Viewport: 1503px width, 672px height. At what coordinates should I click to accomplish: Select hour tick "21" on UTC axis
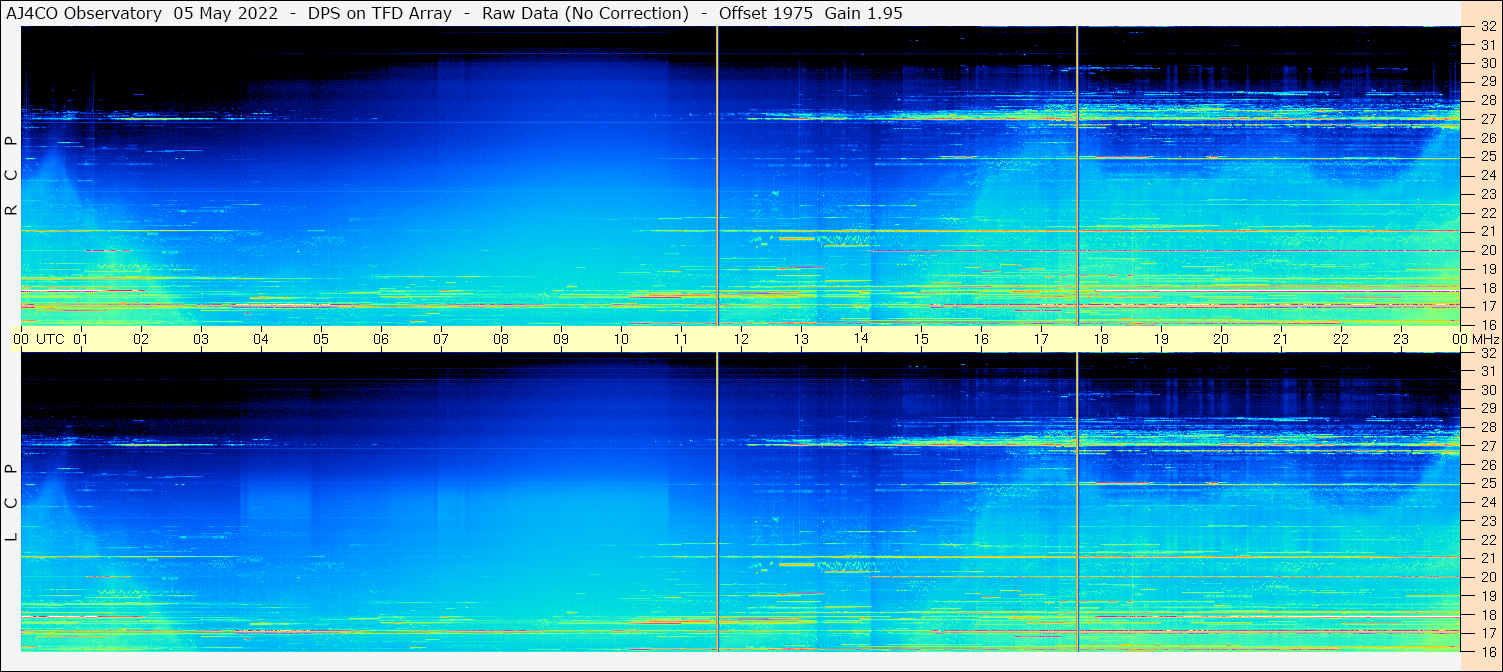1281,339
